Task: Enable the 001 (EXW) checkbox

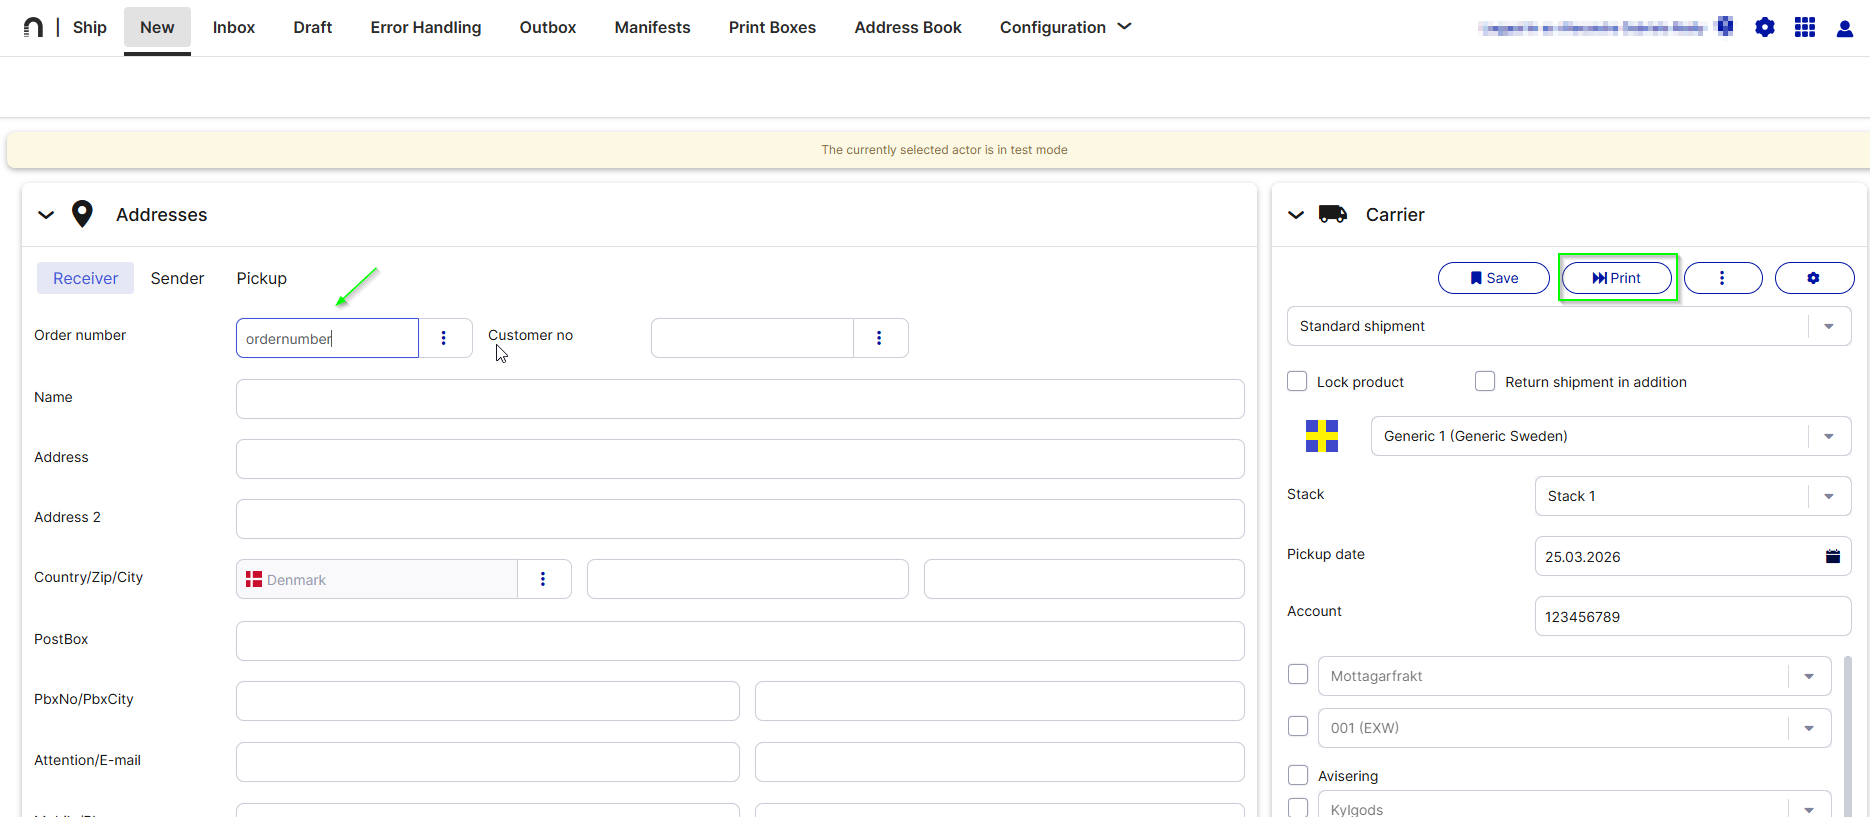Action: [1298, 726]
